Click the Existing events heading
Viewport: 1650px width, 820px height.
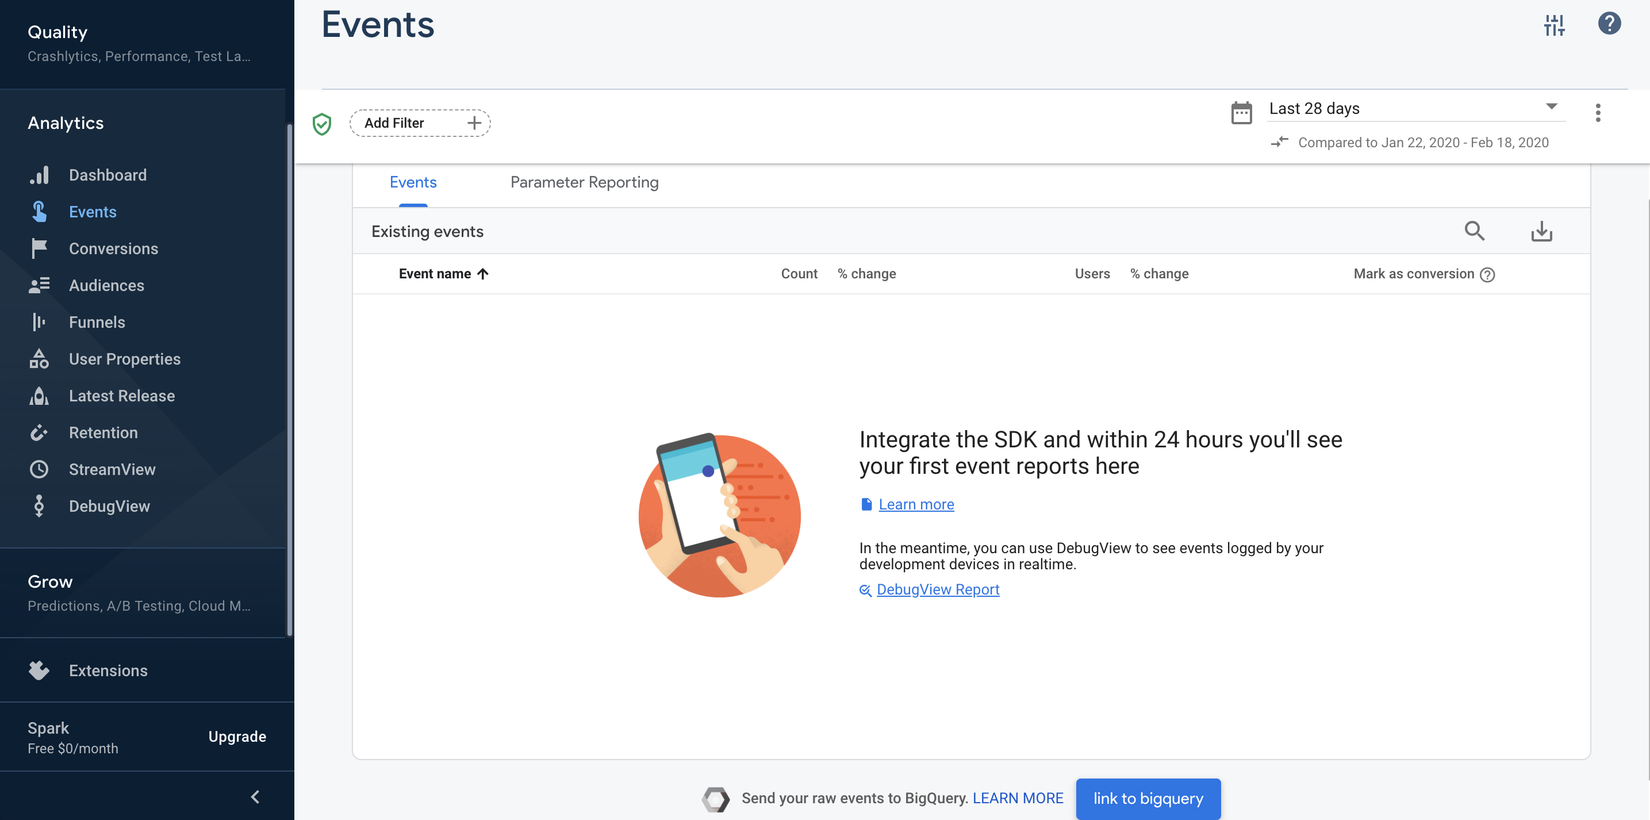[x=427, y=232]
